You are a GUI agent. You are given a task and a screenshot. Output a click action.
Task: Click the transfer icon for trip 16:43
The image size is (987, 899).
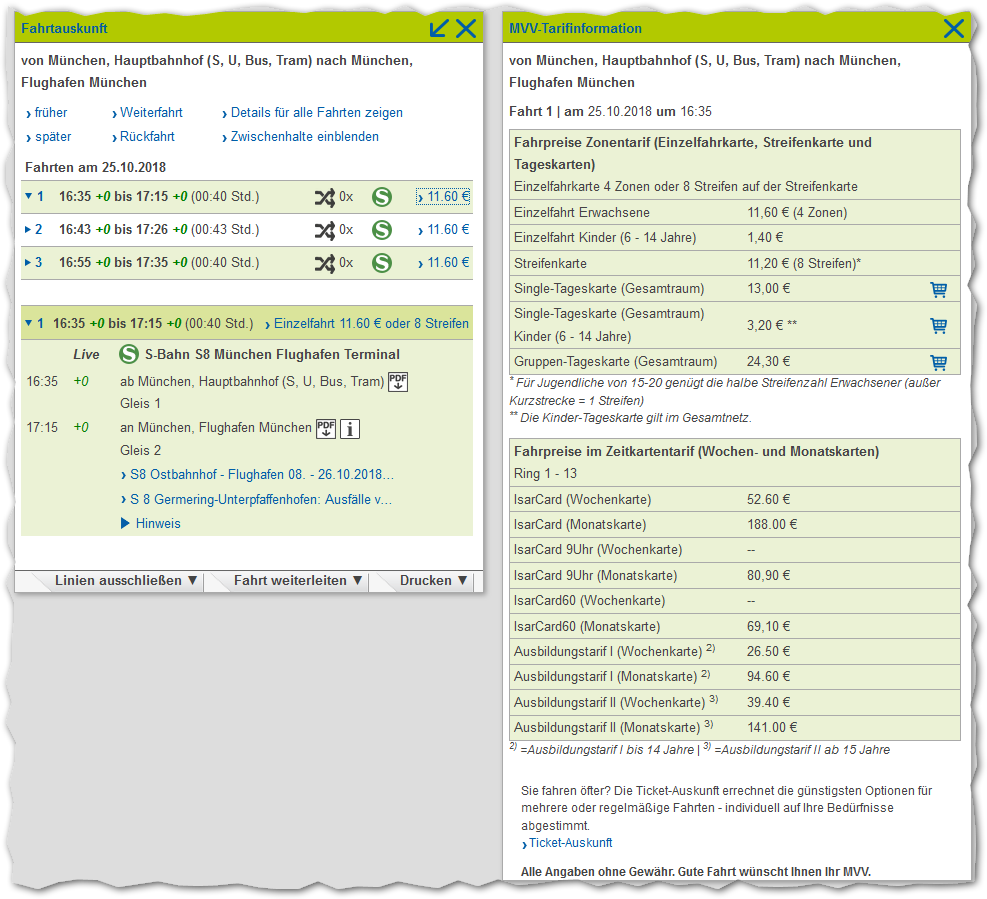[325, 230]
